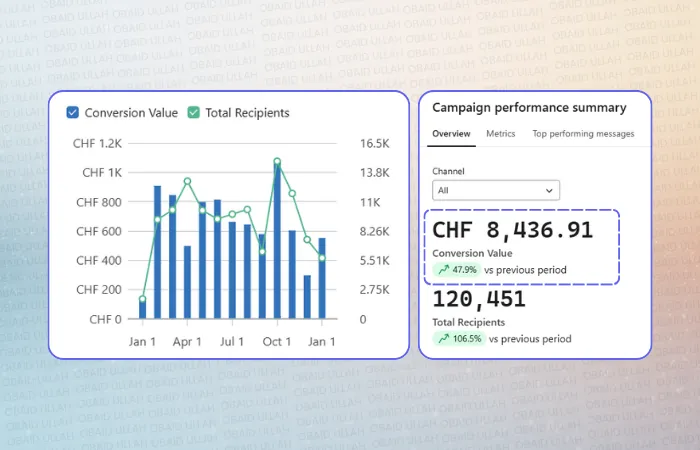Click the Conversion Value legend label
The image size is (700, 450).
pyautogui.click(x=131, y=113)
